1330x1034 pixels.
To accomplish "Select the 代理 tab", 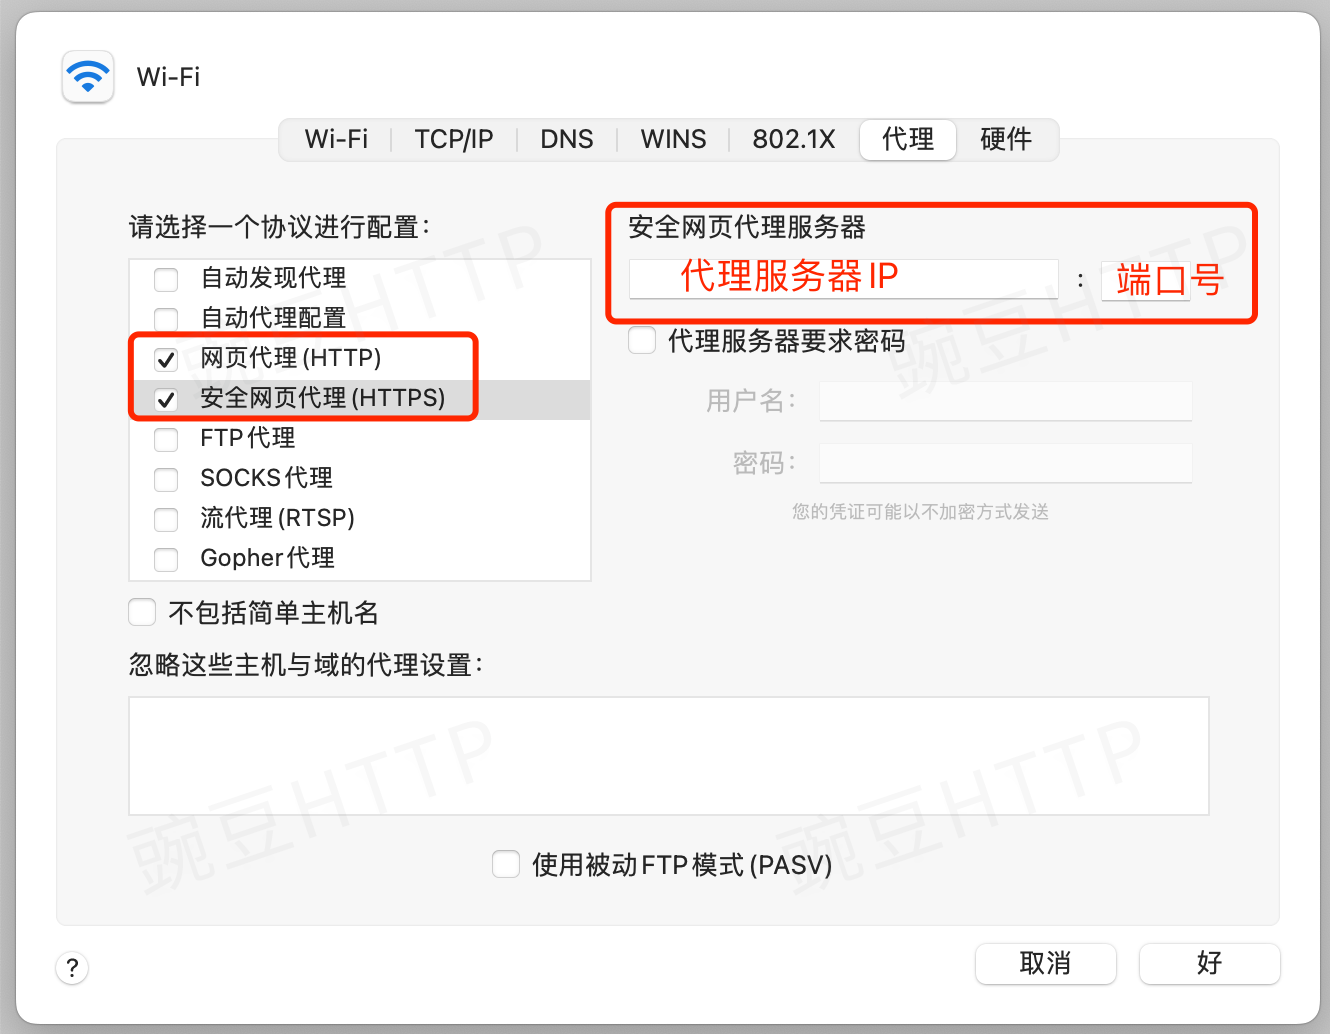I will (908, 139).
